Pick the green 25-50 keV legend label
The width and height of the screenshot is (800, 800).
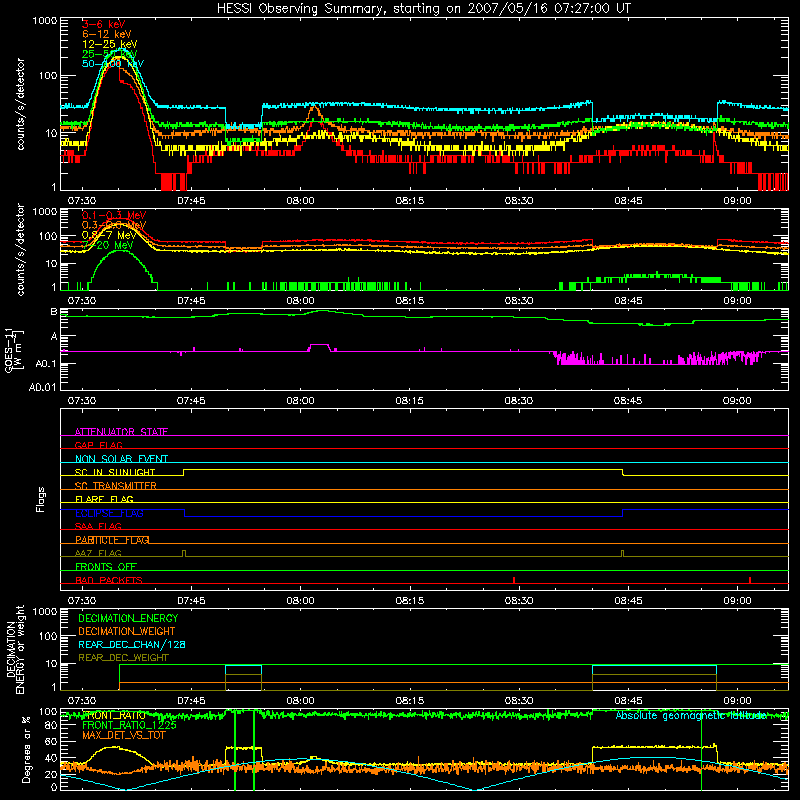[x=109, y=54]
